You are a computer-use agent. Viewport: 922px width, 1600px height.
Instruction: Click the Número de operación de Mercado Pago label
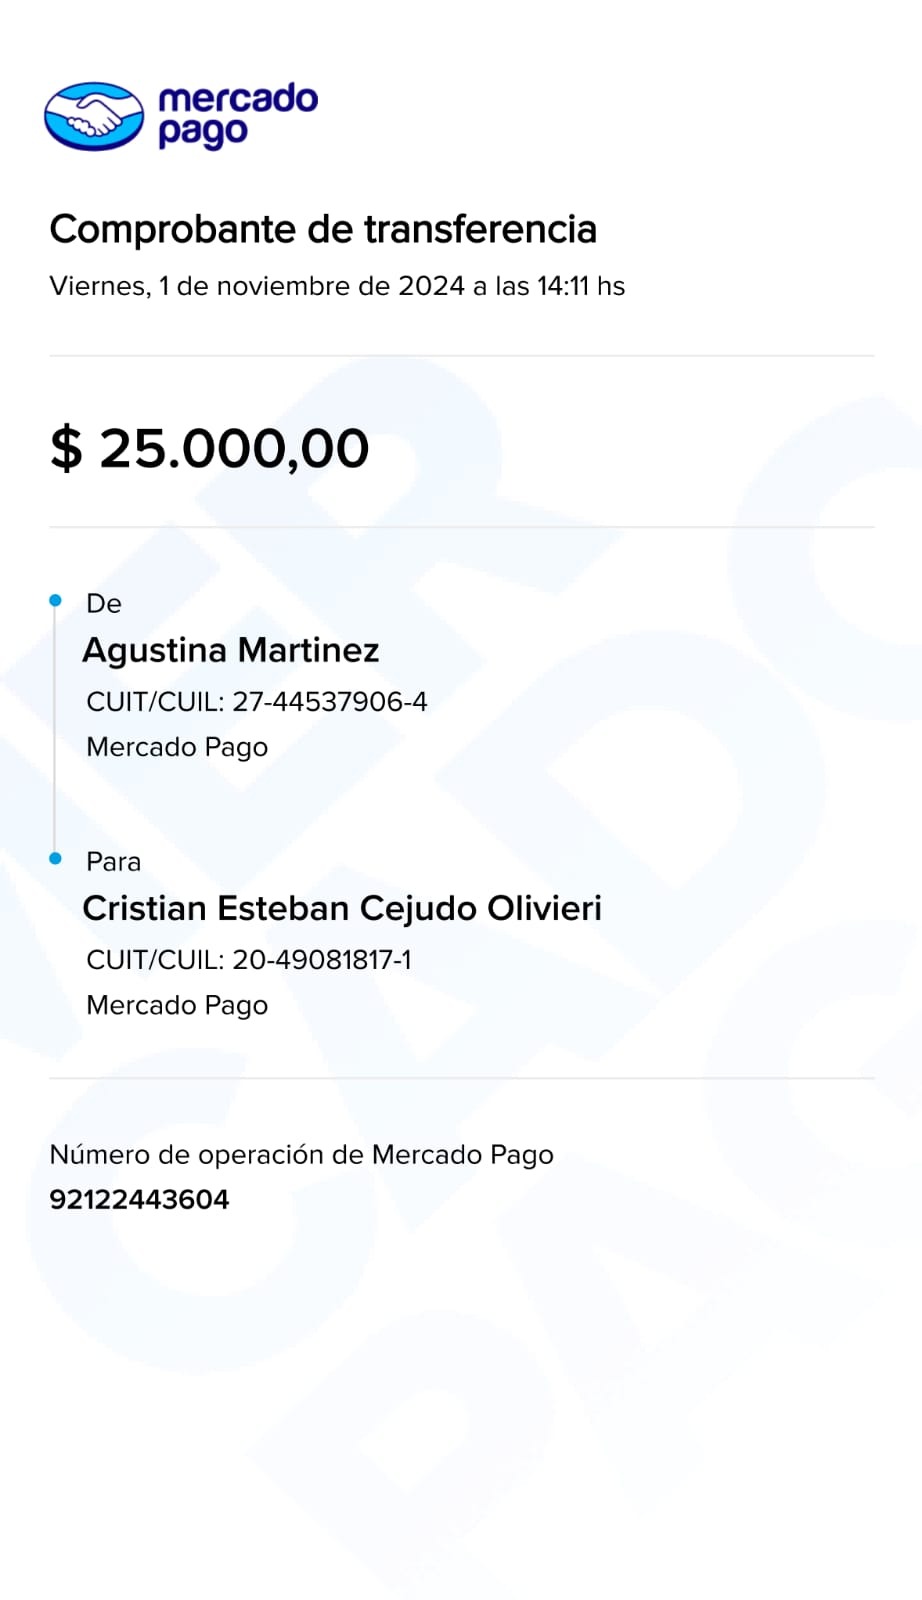301,1155
